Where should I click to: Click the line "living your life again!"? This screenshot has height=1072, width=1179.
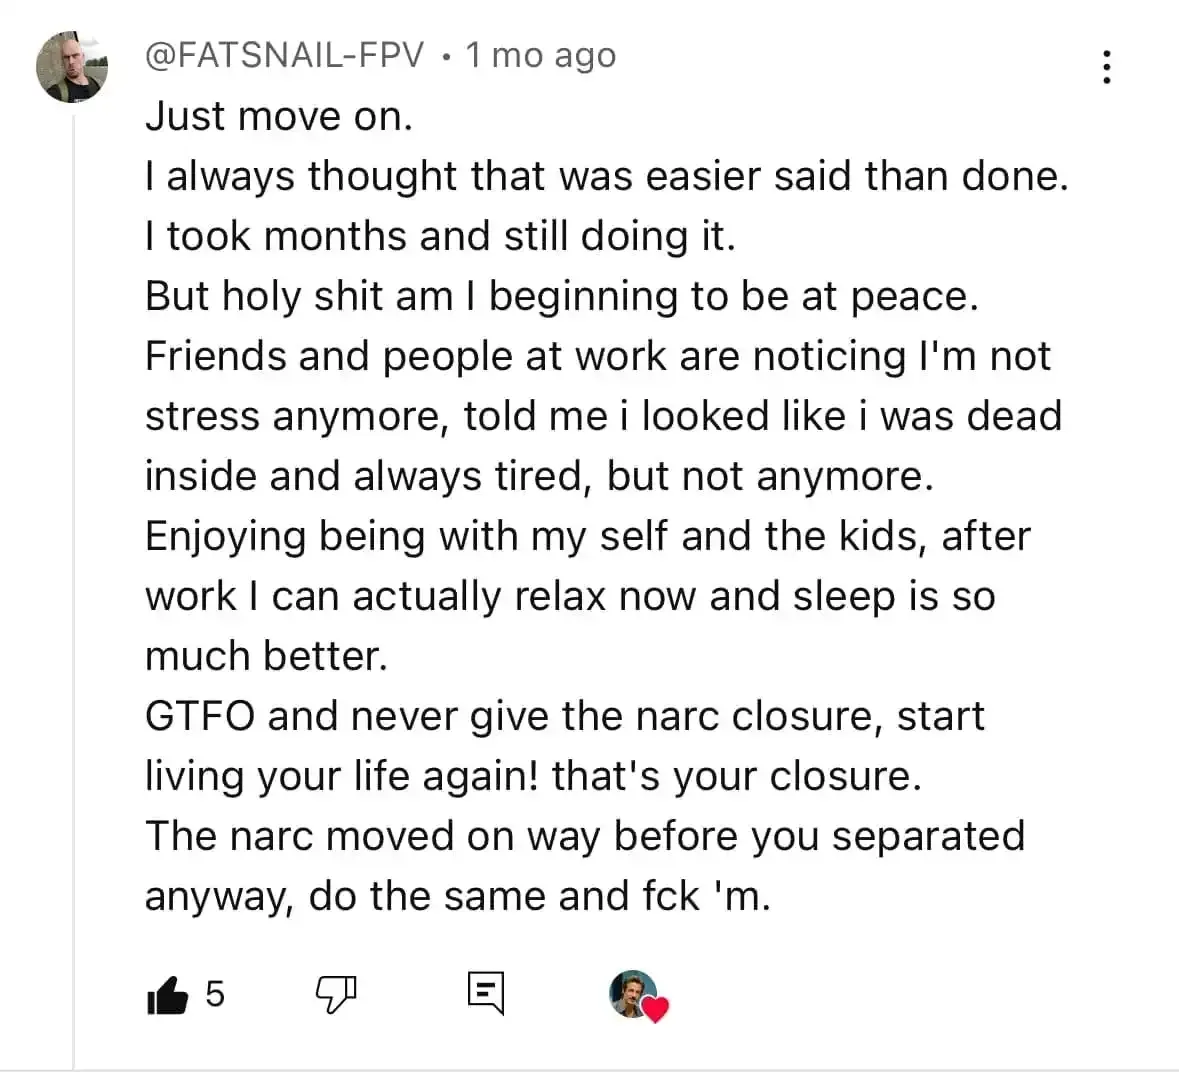[x=533, y=776]
